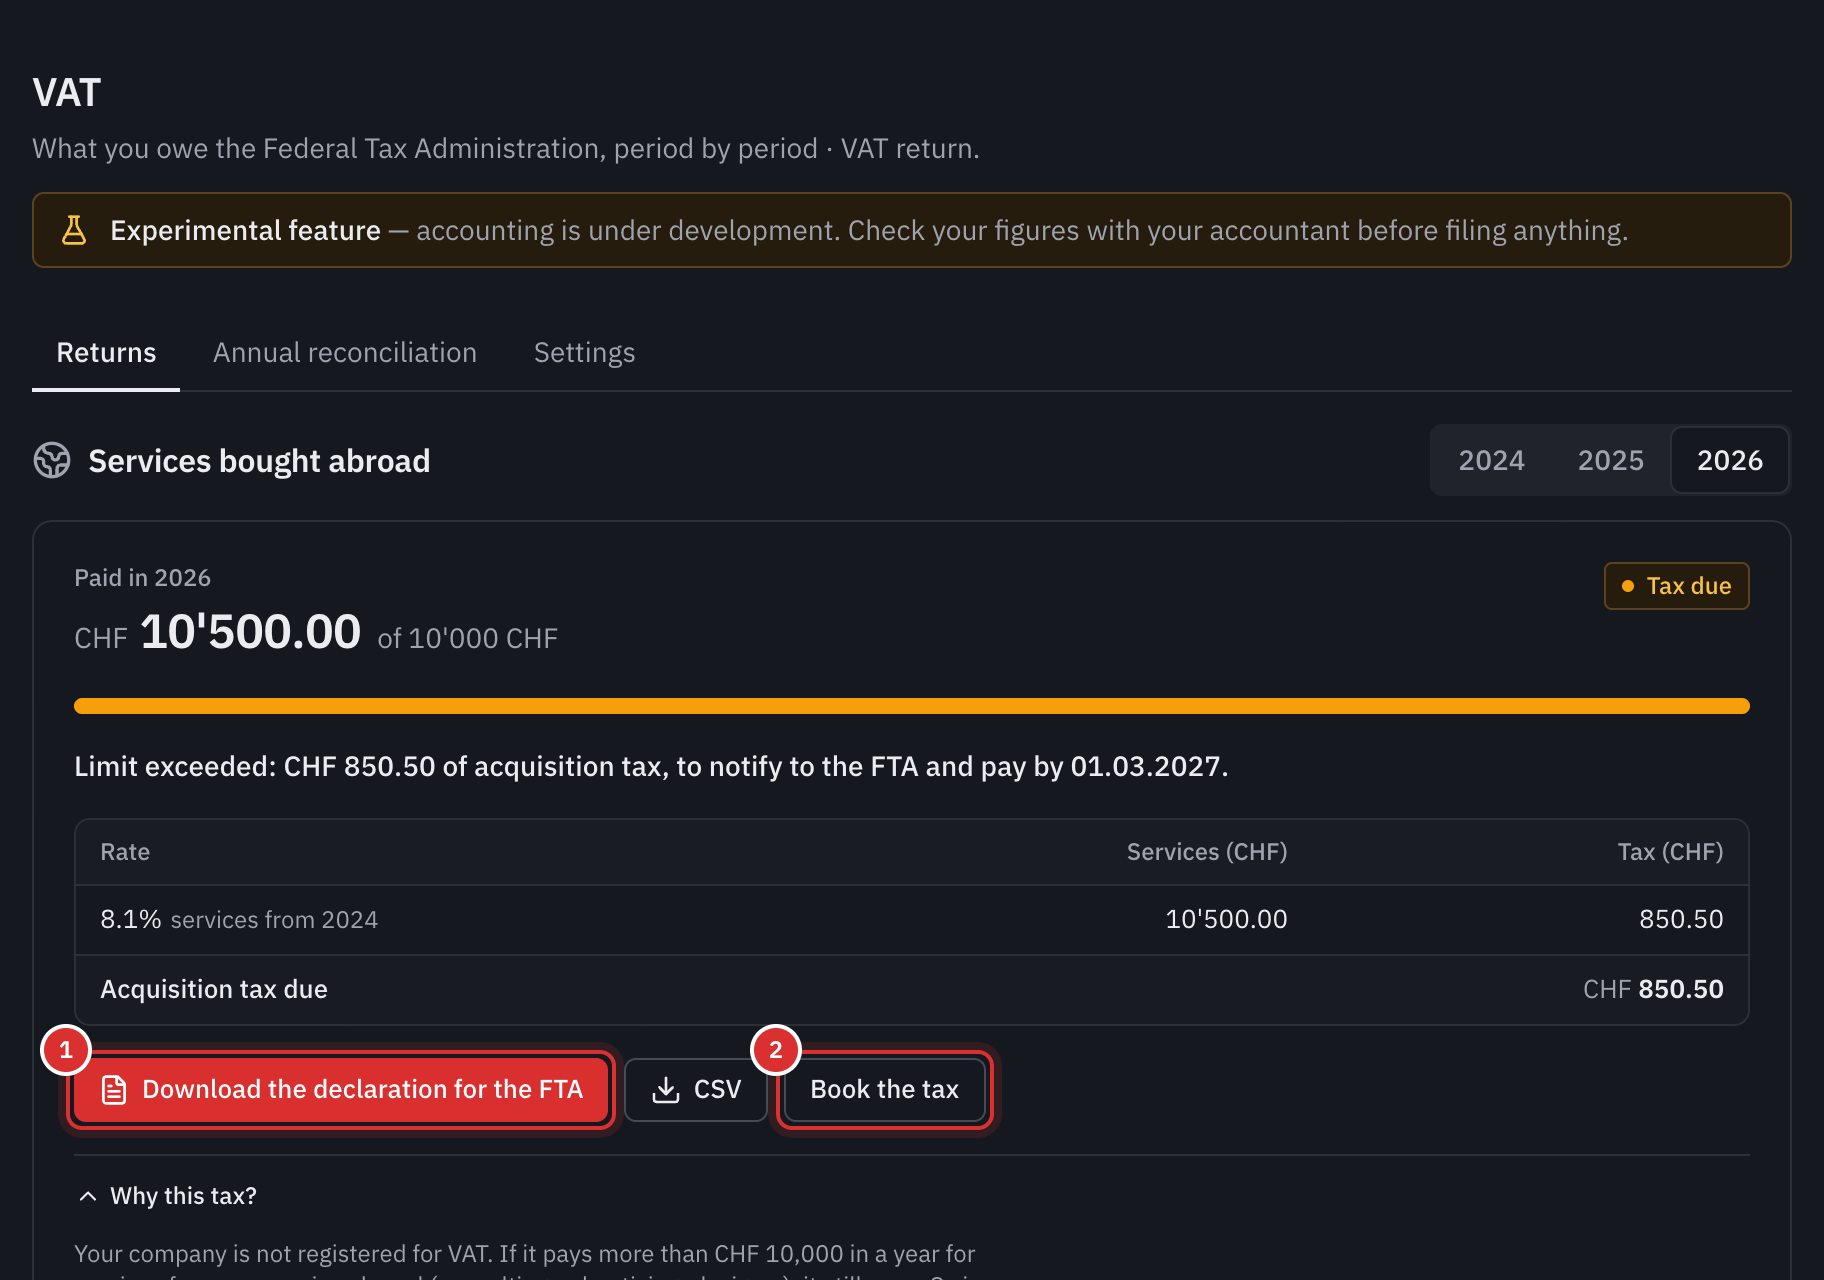Click Book the tax button

click(x=885, y=1090)
